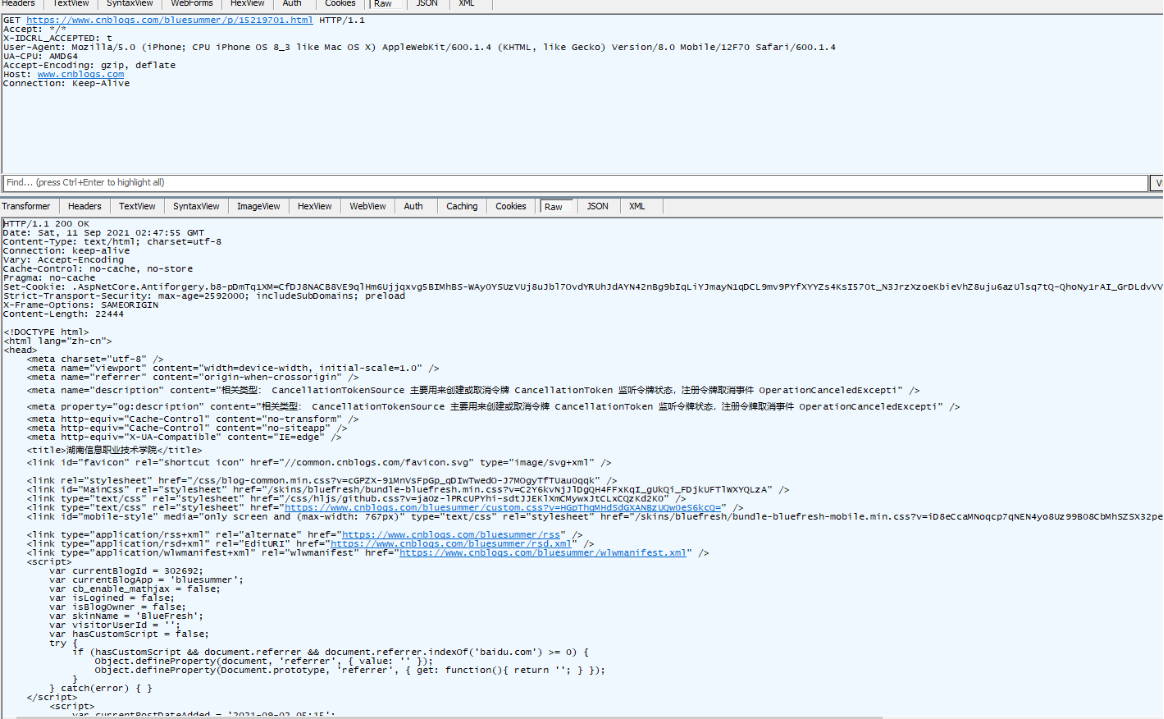
Task: Open the GET request URL 15219701.html link
Action: [169, 20]
